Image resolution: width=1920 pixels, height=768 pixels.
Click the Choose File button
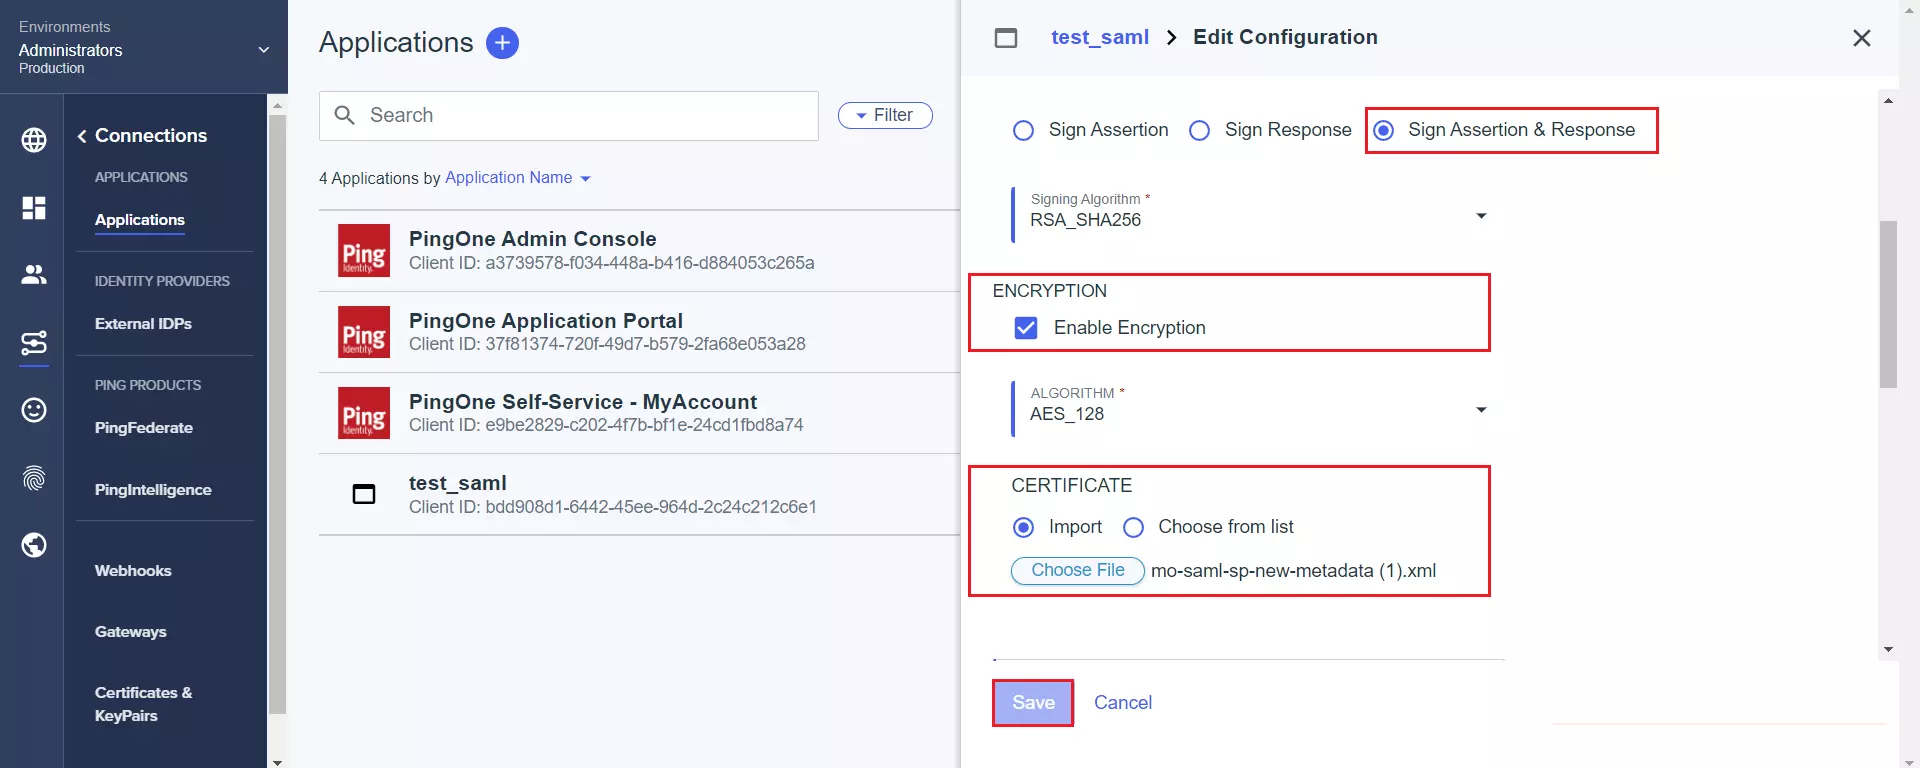tap(1078, 570)
